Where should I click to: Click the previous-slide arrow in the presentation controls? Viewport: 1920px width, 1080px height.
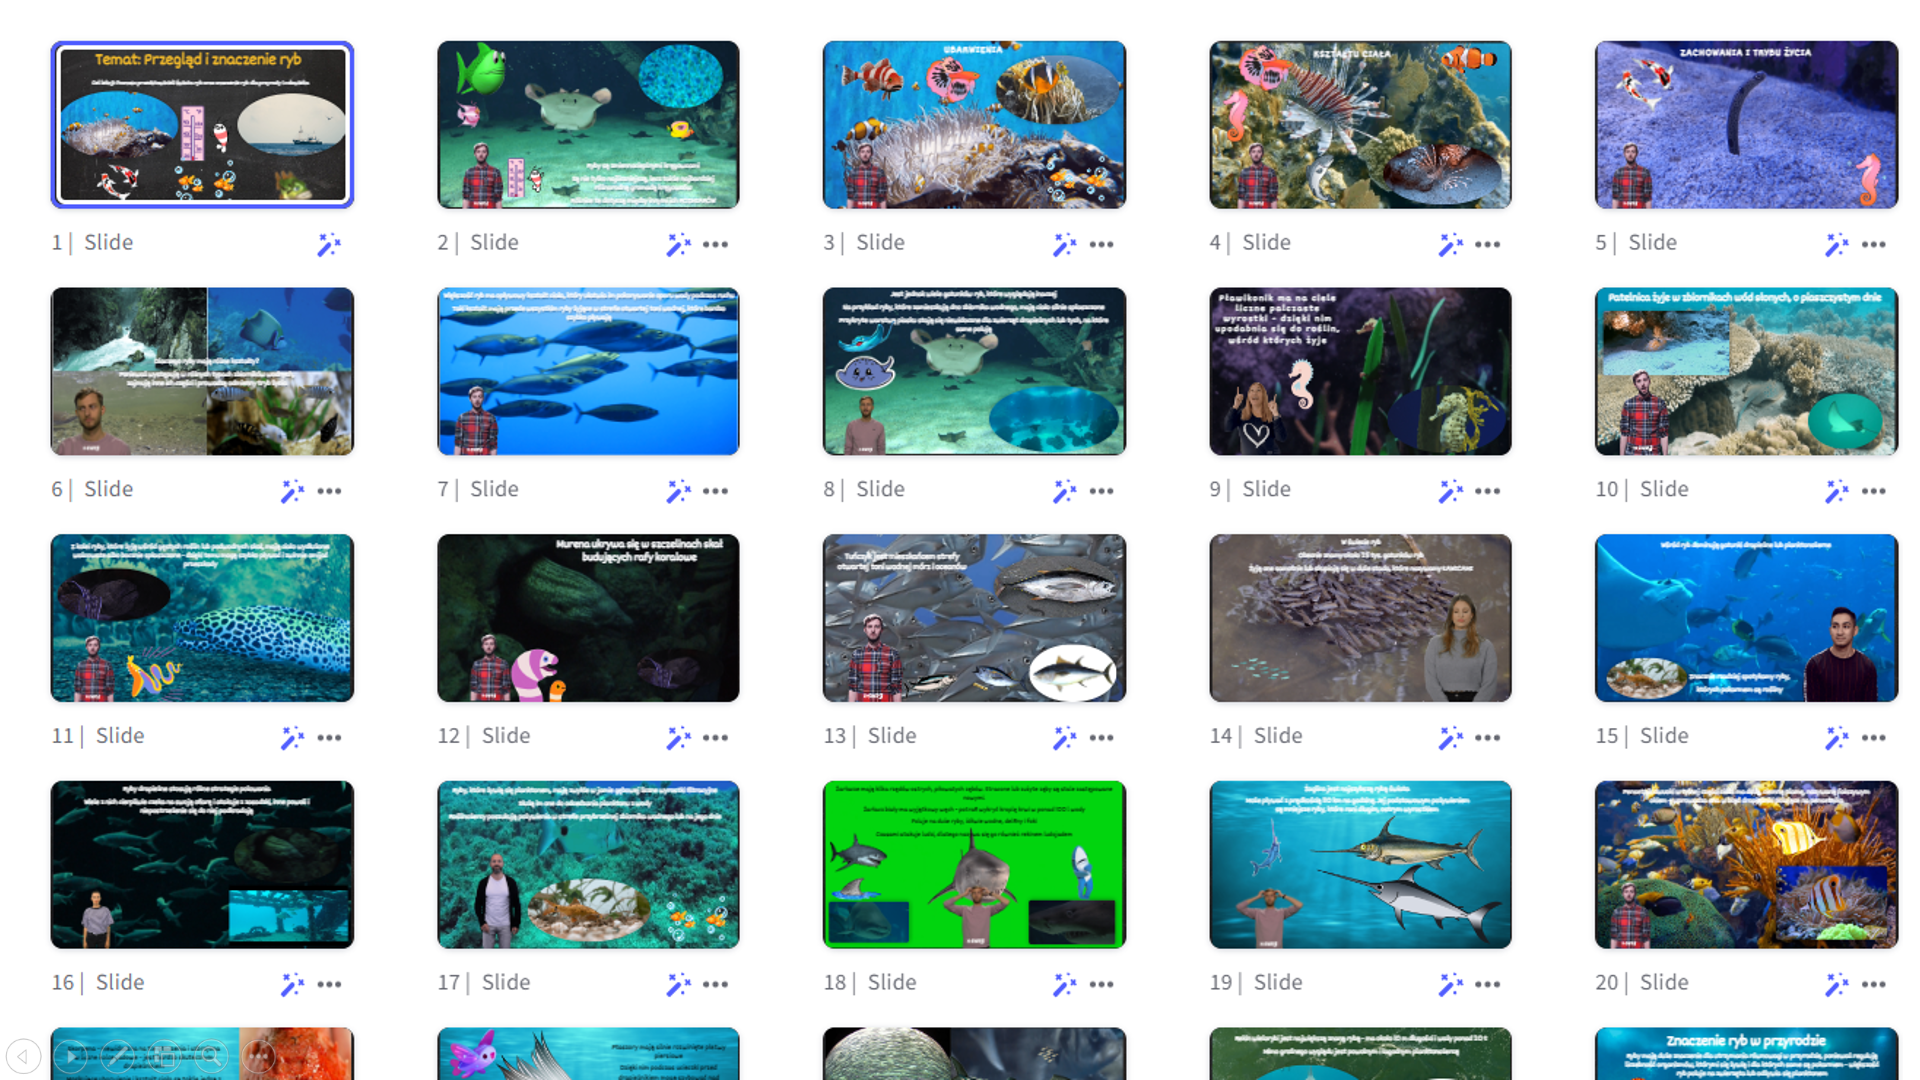pyautogui.click(x=23, y=1056)
